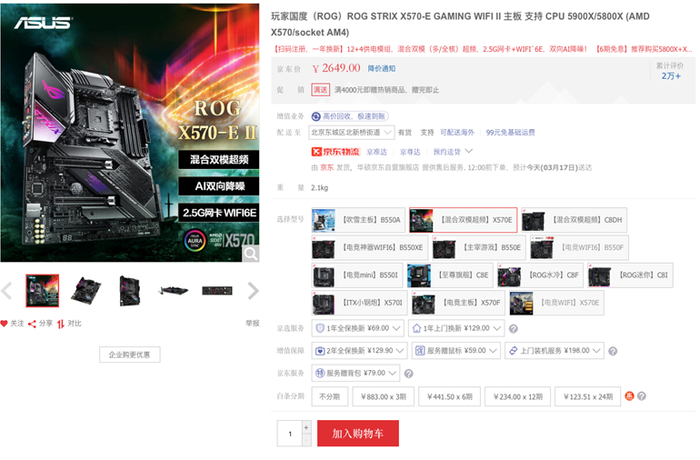Choose model 【主宰游戏】B550E
The width and height of the screenshot is (700, 460).
(x=479, y=248)
